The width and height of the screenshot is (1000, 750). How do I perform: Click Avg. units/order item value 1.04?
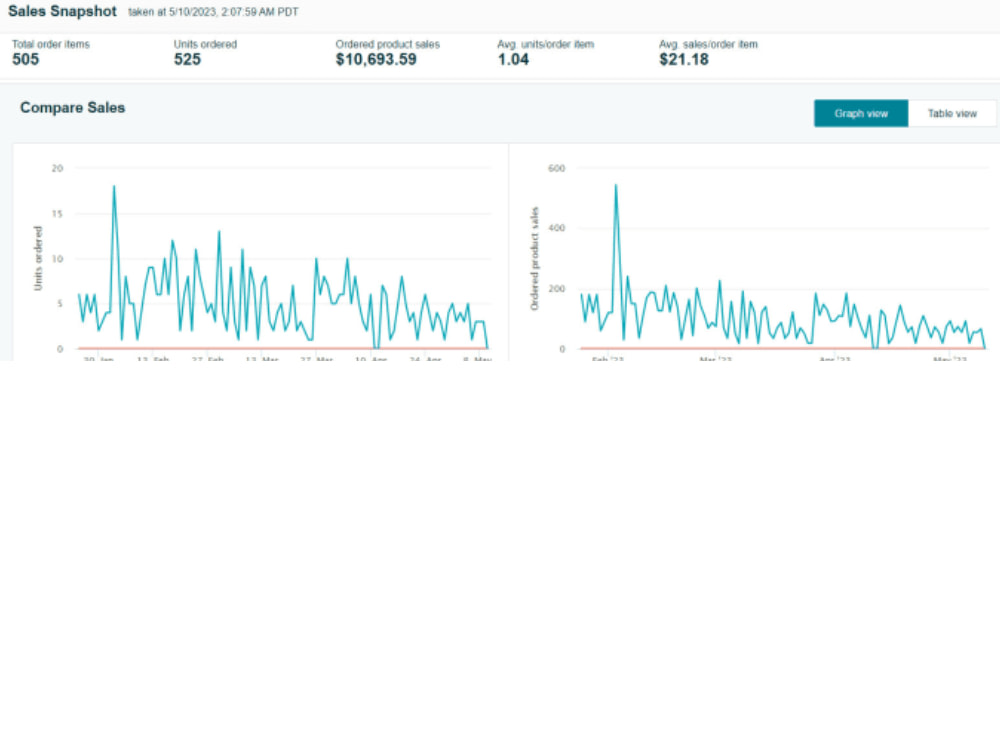click(x=513, y=59)
